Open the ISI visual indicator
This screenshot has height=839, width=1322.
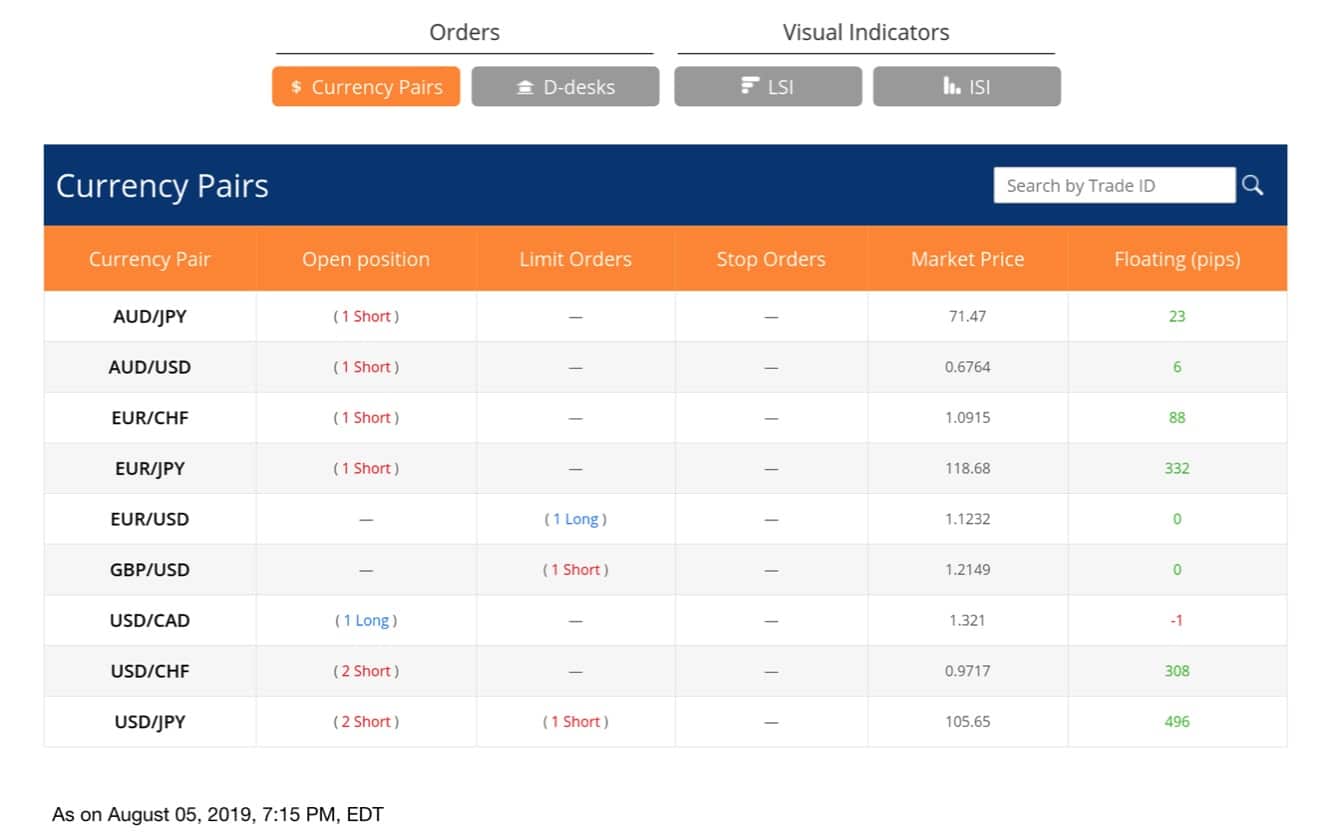[966, 87]
